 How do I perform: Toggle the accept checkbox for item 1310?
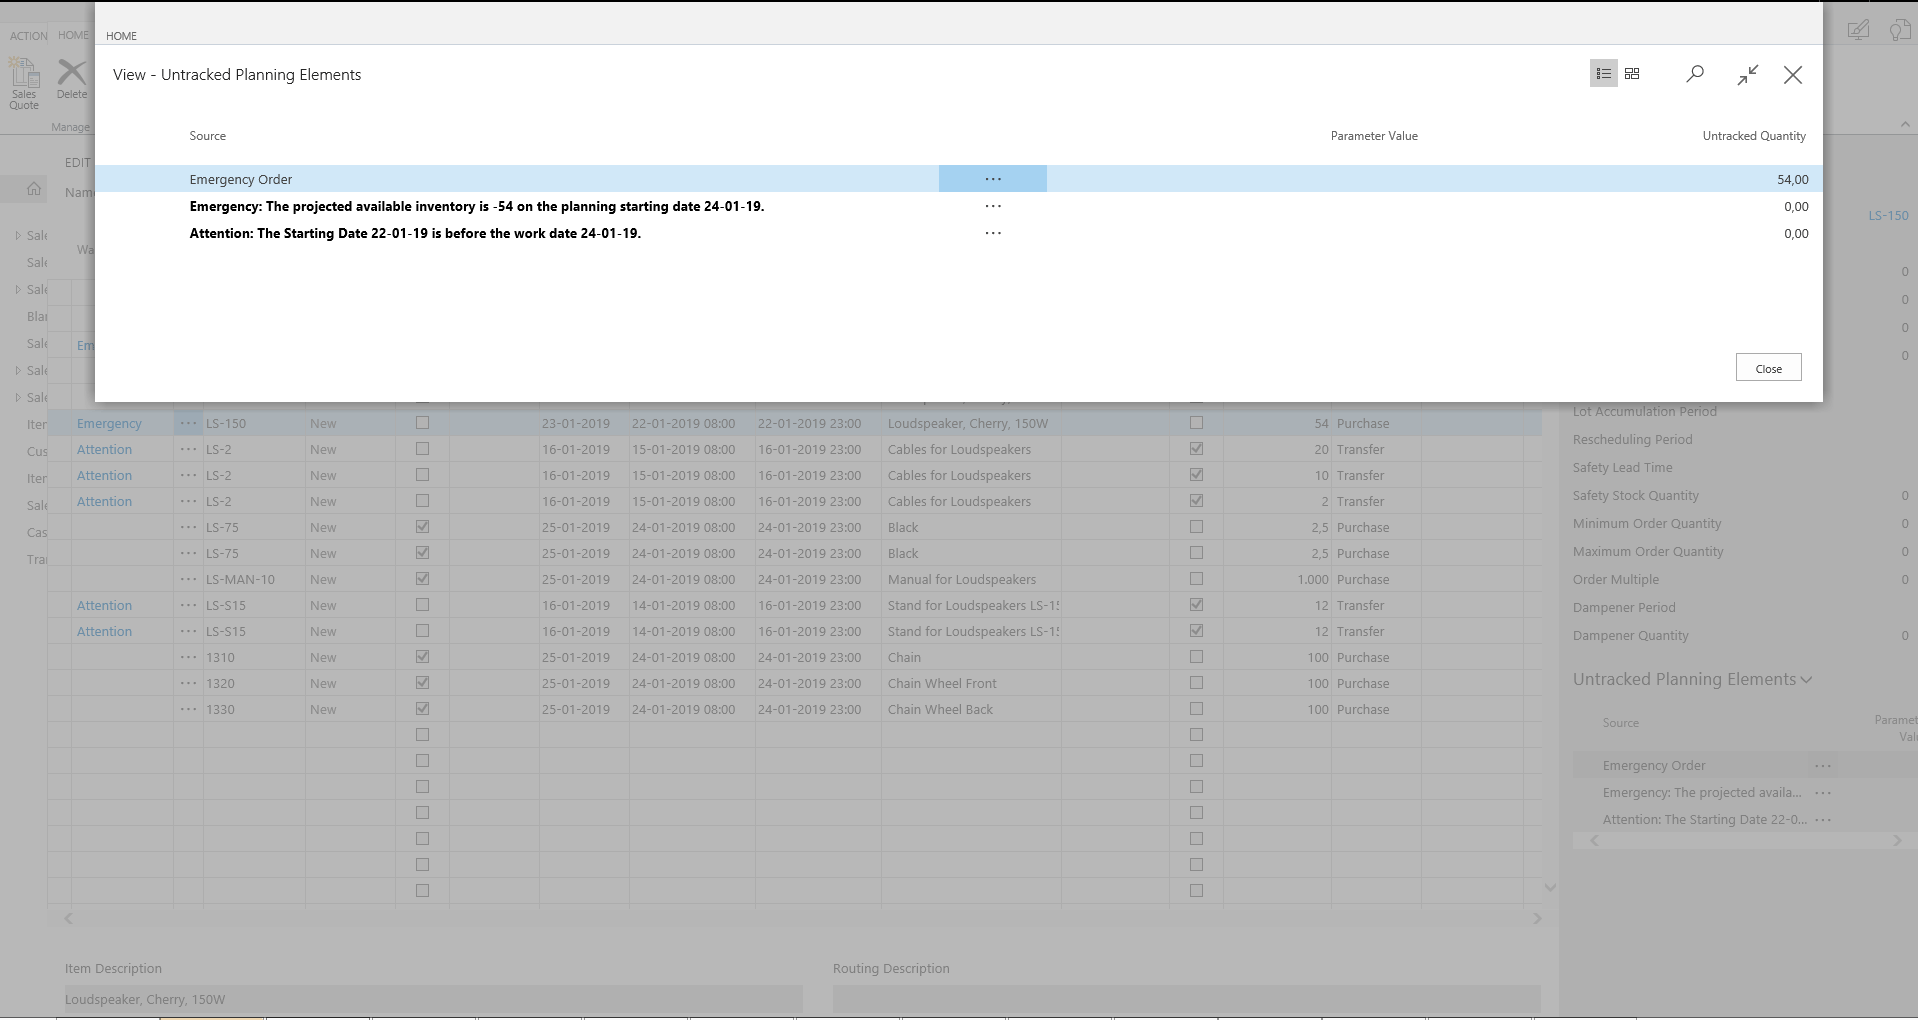pos(422,657)
